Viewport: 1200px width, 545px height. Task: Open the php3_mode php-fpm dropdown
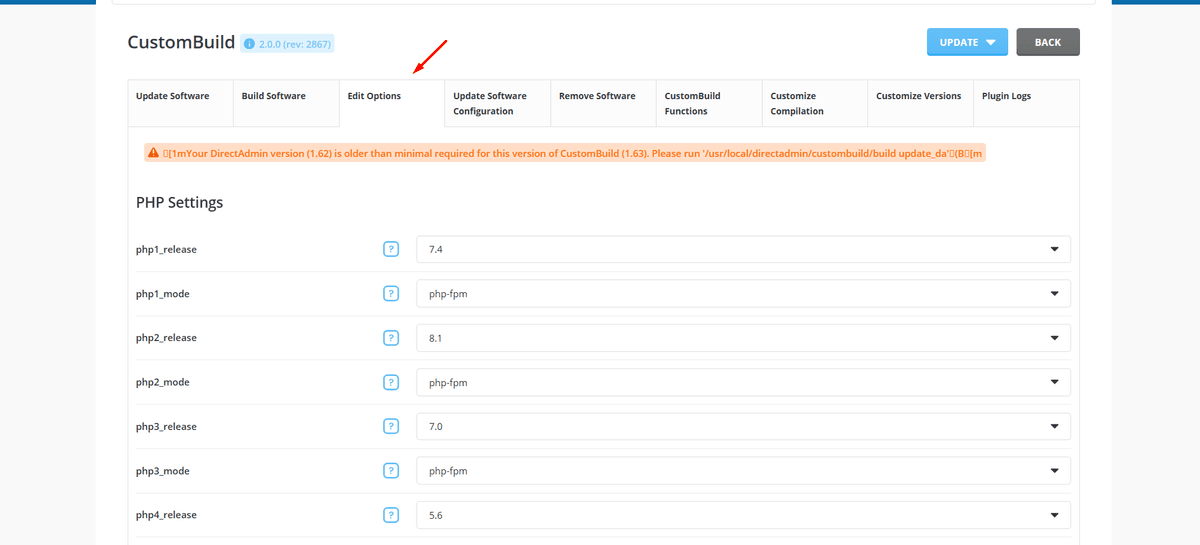[742, 471]
